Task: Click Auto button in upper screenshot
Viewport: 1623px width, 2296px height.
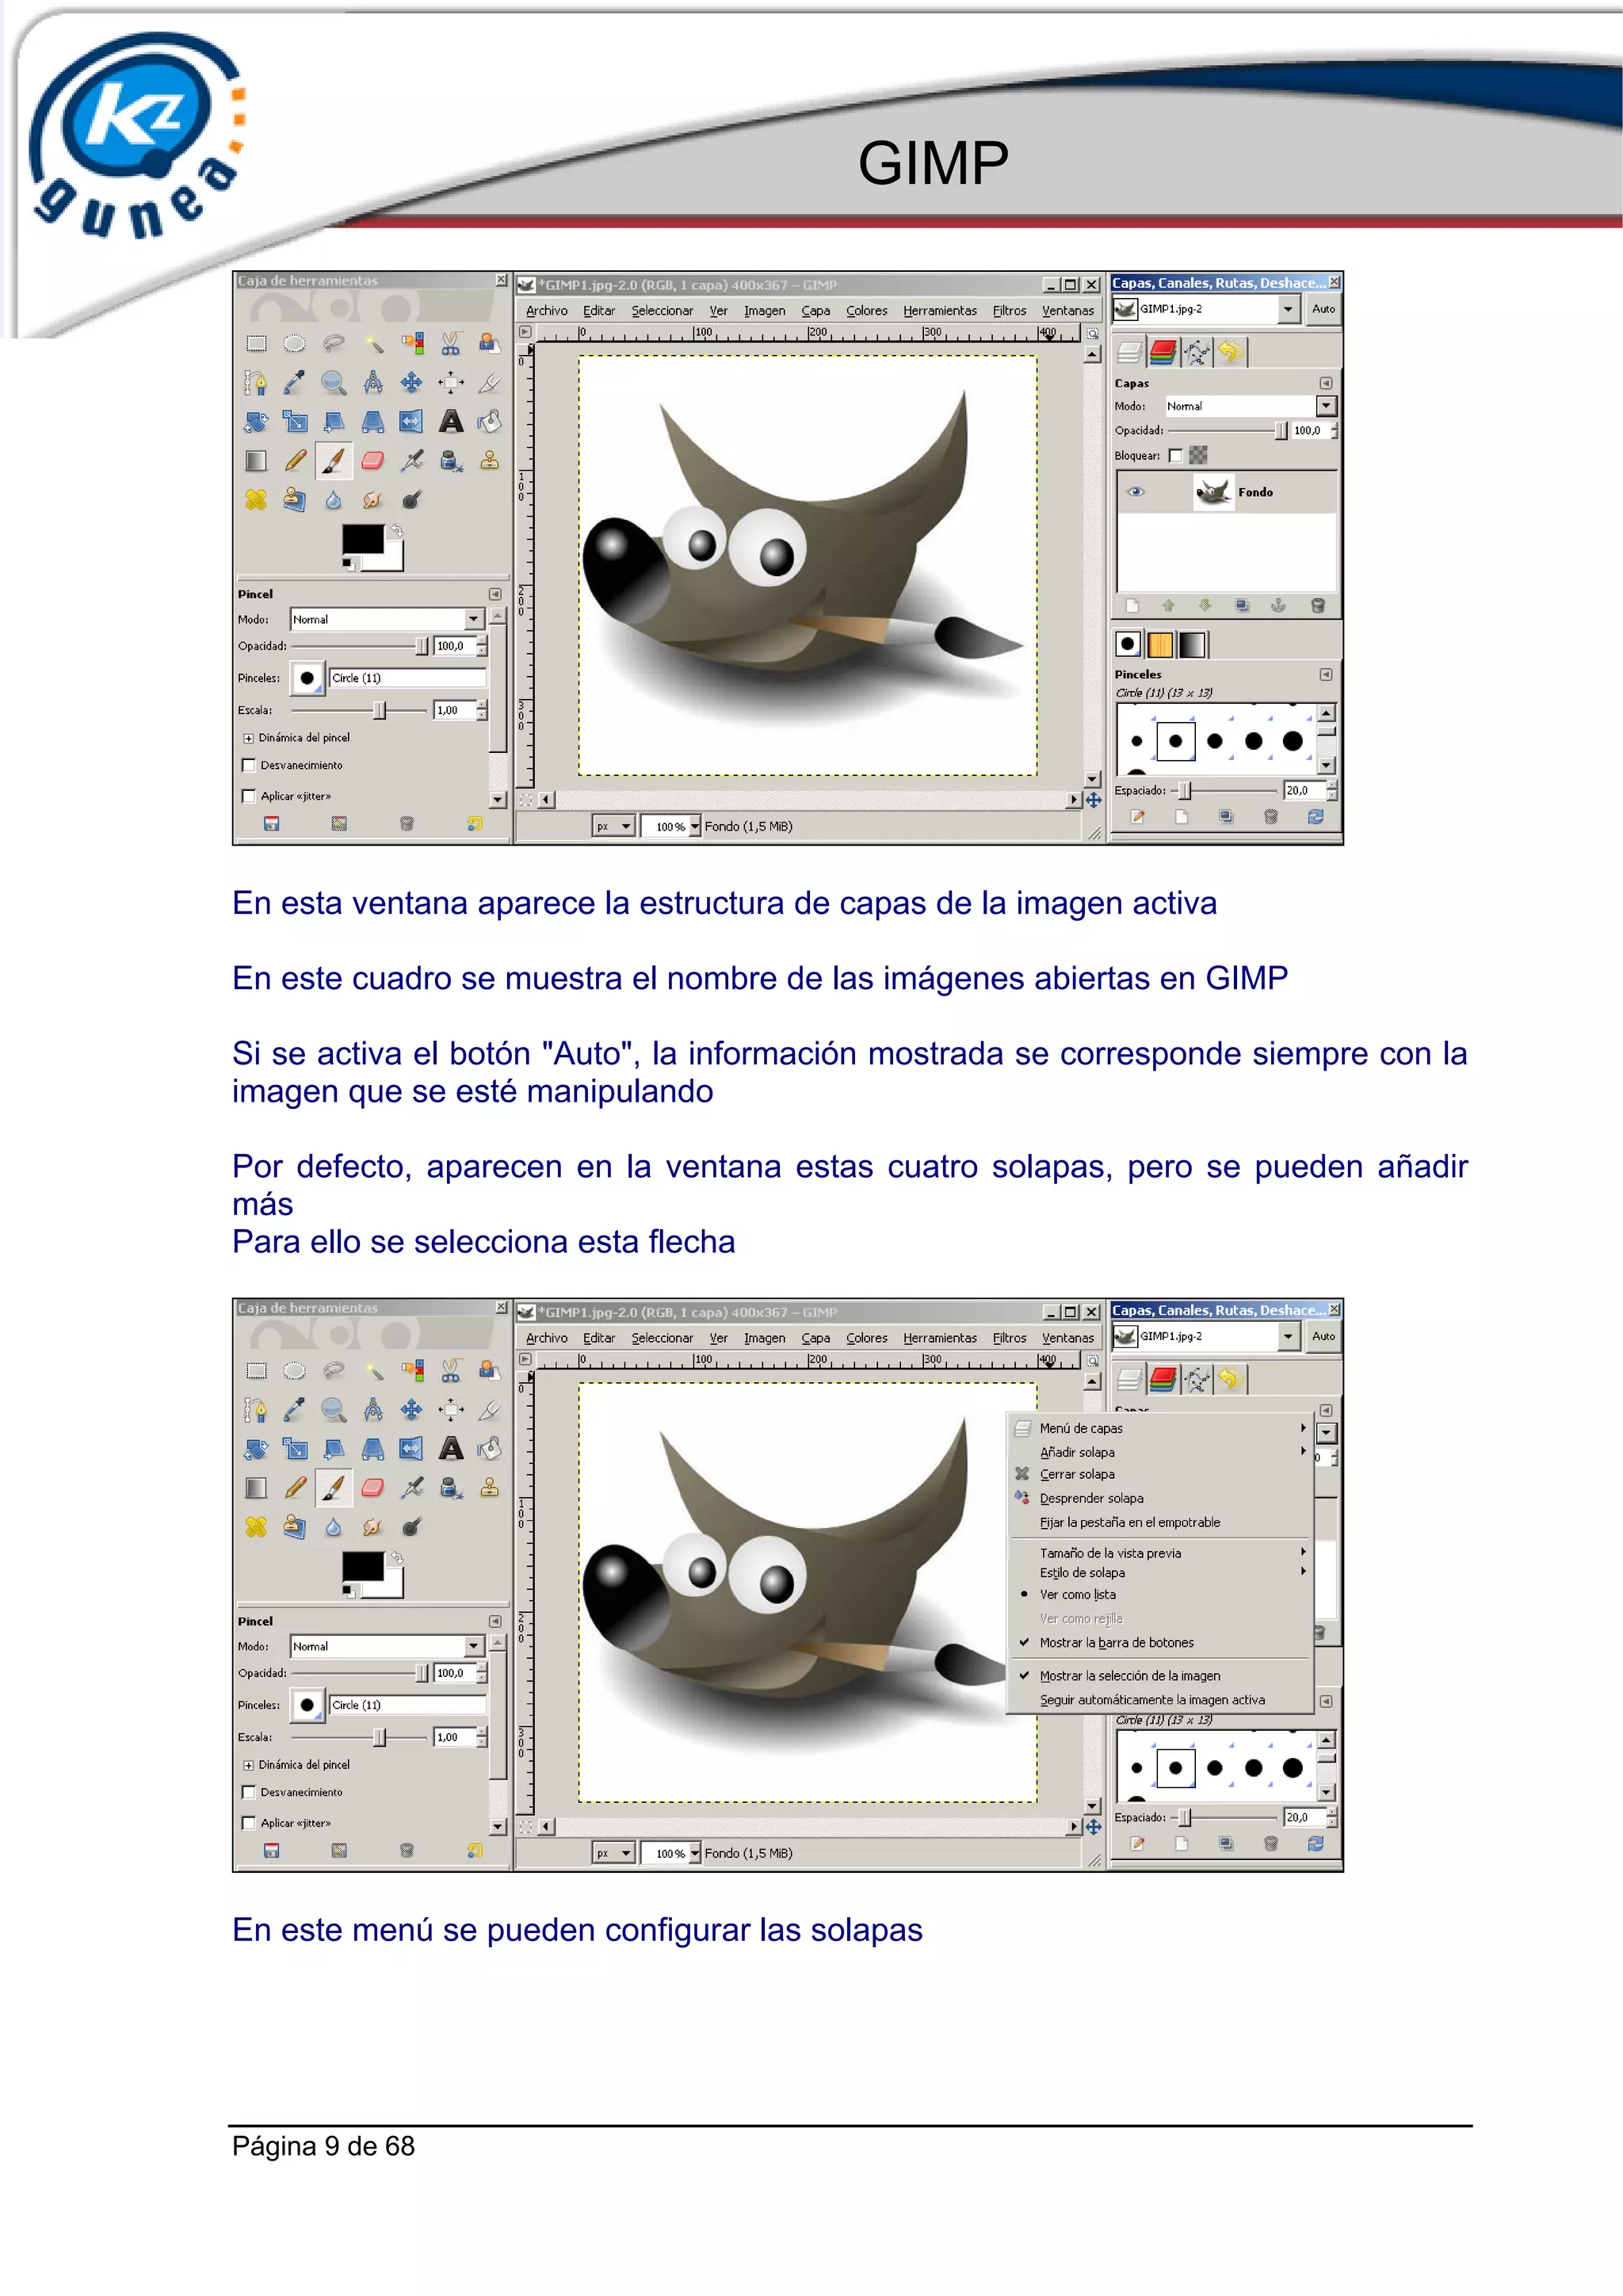Action: point(1323,309)
